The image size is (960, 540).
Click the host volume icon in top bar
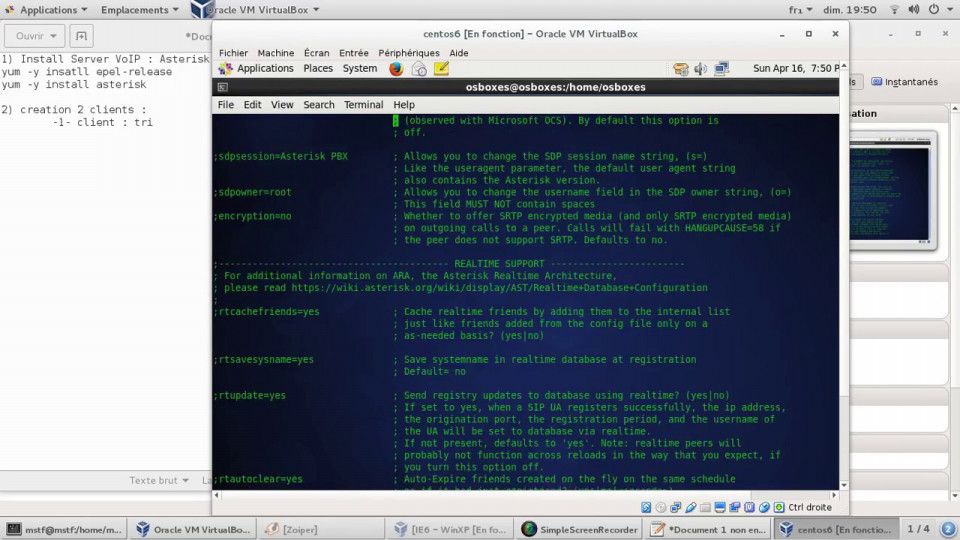[913, 10]
